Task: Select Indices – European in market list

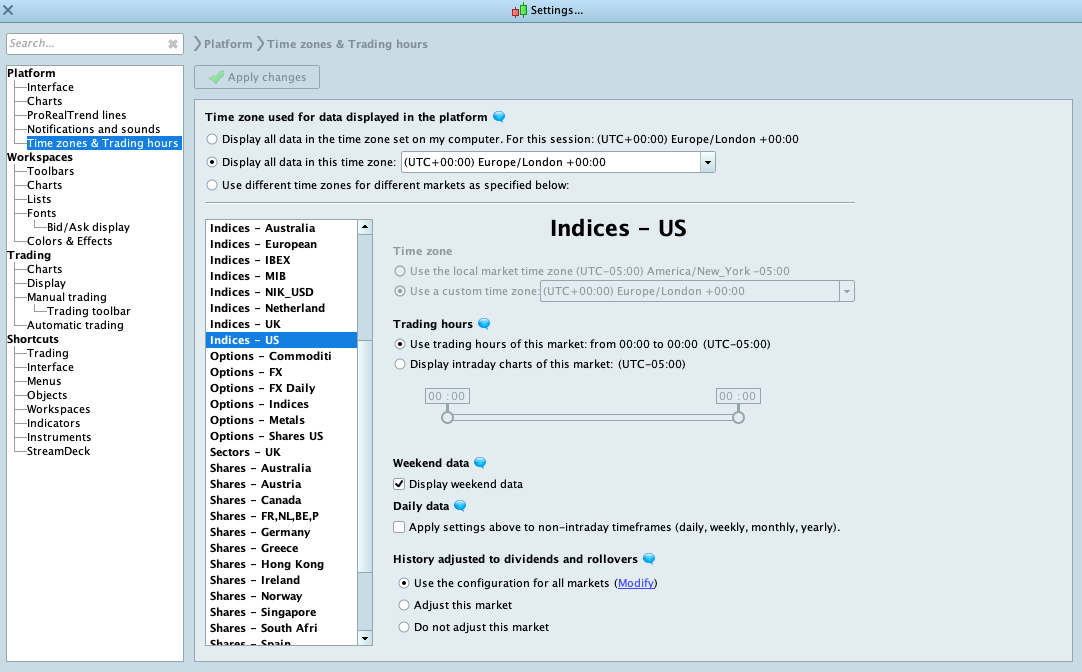Action: 282,244
